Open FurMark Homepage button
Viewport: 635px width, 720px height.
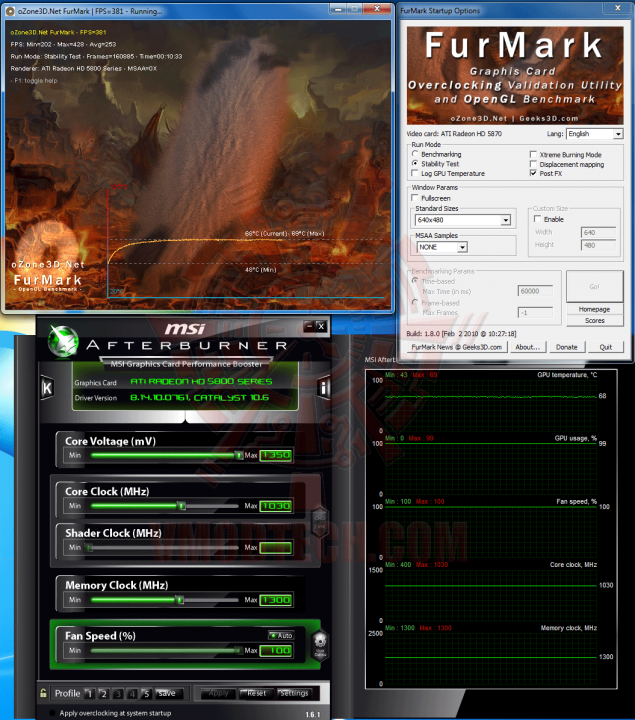[x=595, y=309]
